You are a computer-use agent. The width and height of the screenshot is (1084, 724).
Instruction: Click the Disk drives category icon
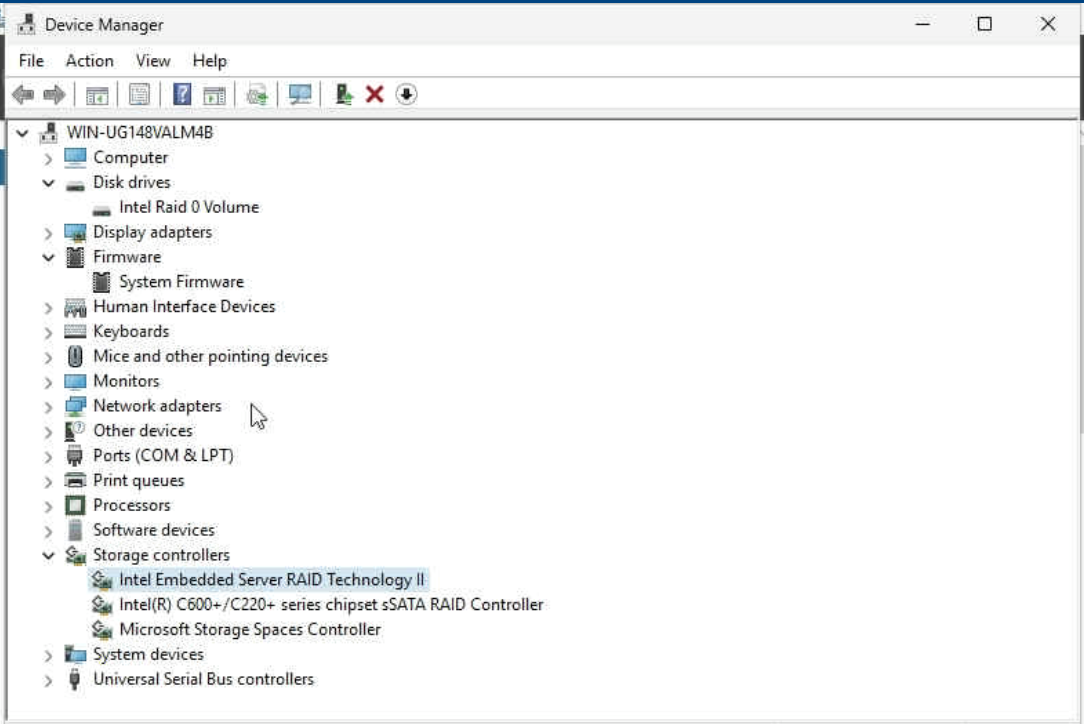tap(75, 184)
